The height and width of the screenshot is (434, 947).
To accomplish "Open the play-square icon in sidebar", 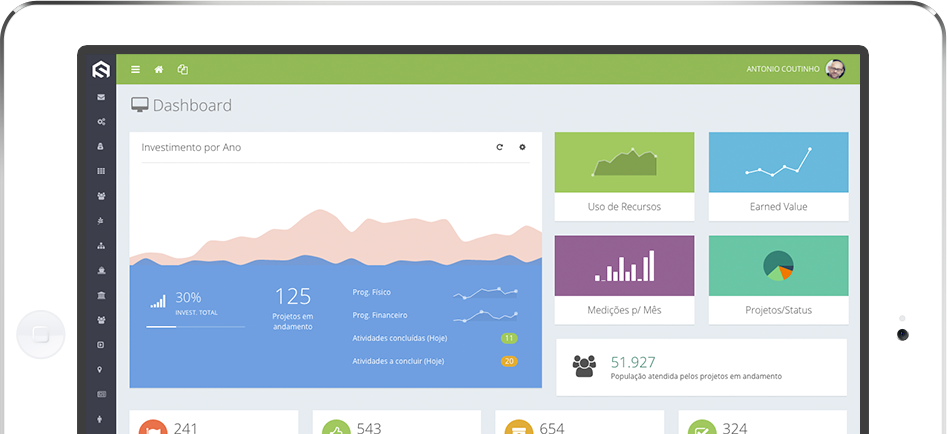I will click(x=101, y=345).
